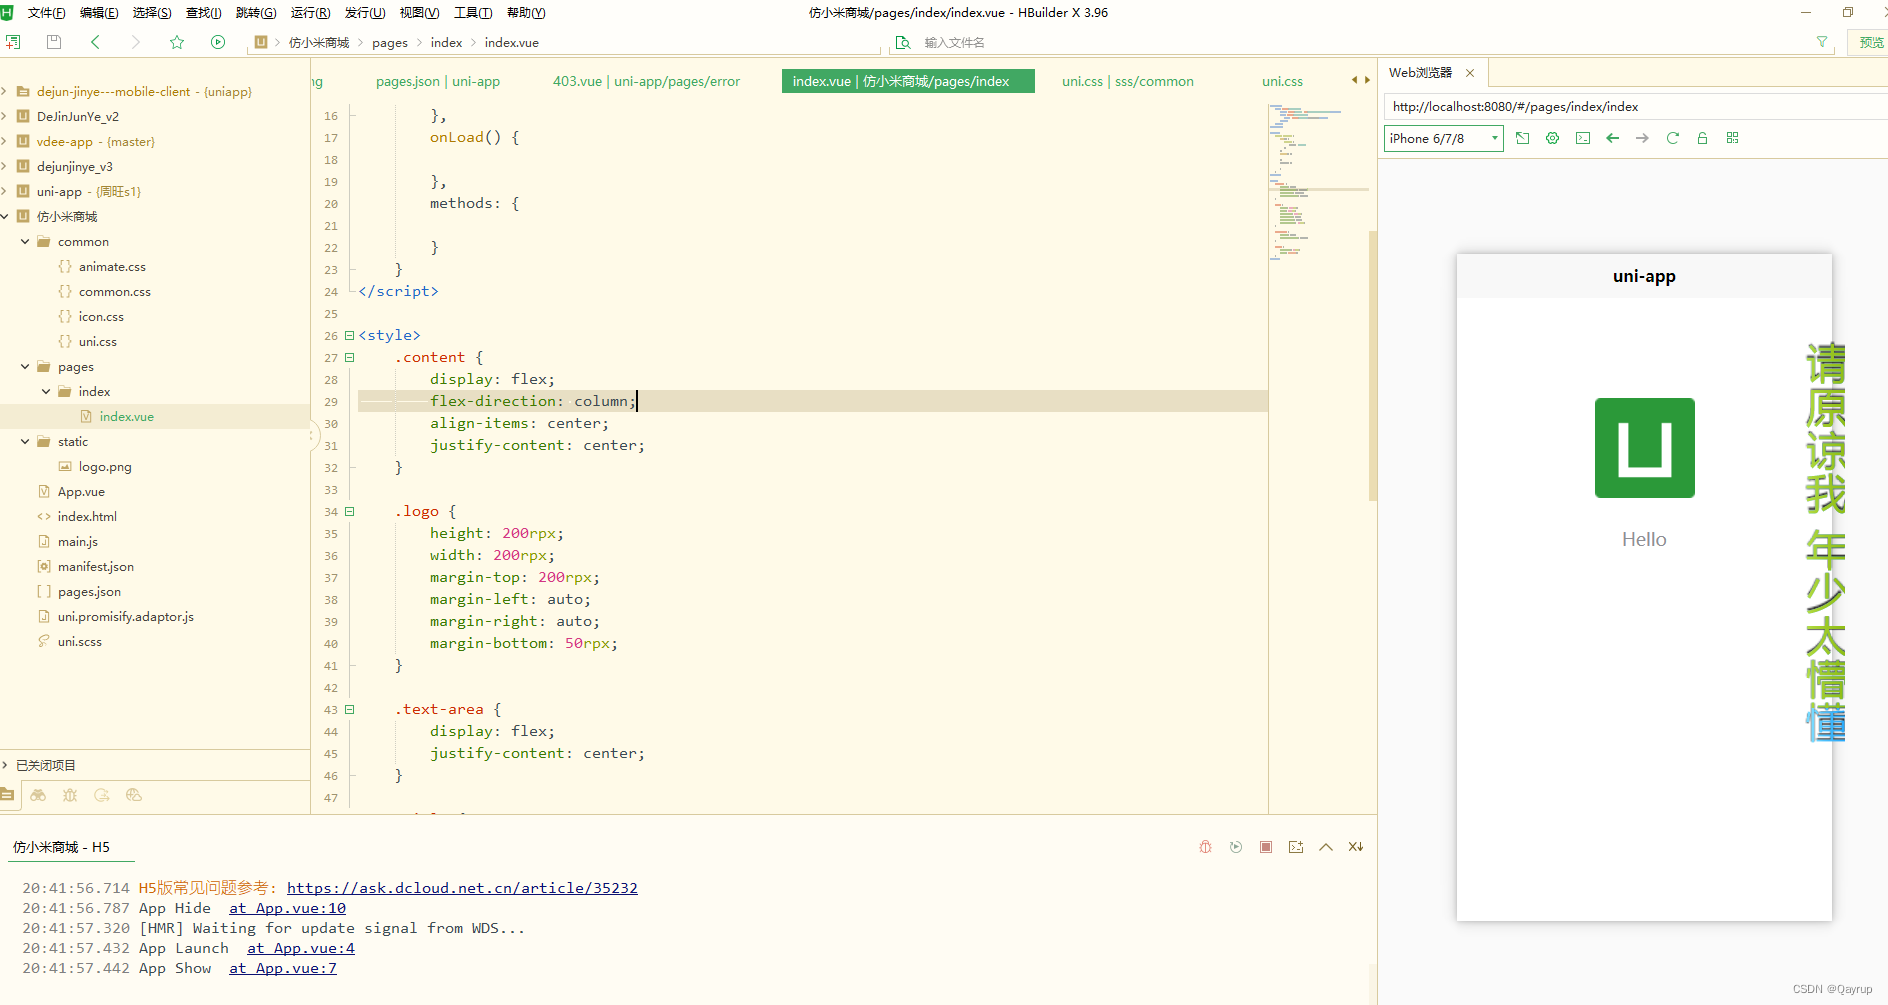1888x1005 pixels.
Task: Click the run (play) icon in toolbar
Action: tap(218, 42)
